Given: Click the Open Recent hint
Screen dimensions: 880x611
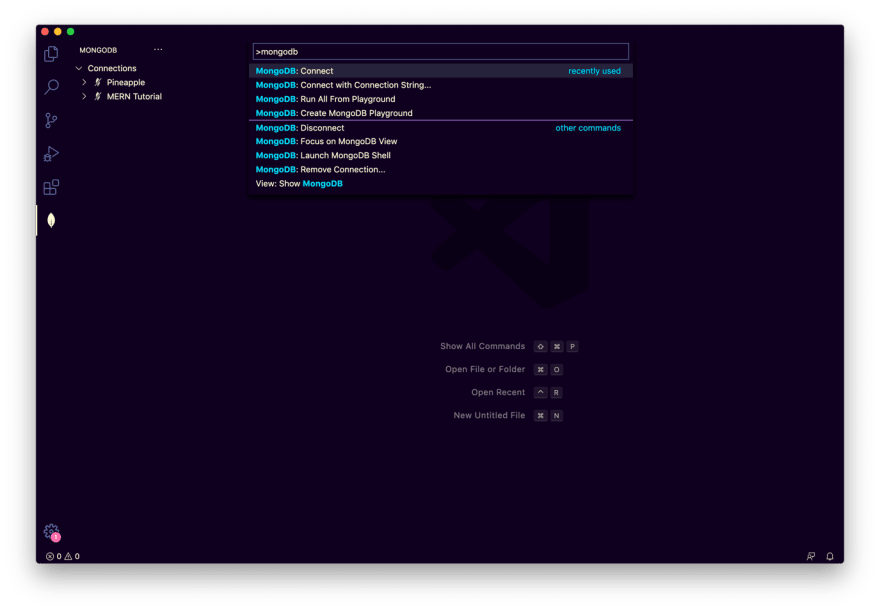Looking at the screenshot, I should click(498, 392).
